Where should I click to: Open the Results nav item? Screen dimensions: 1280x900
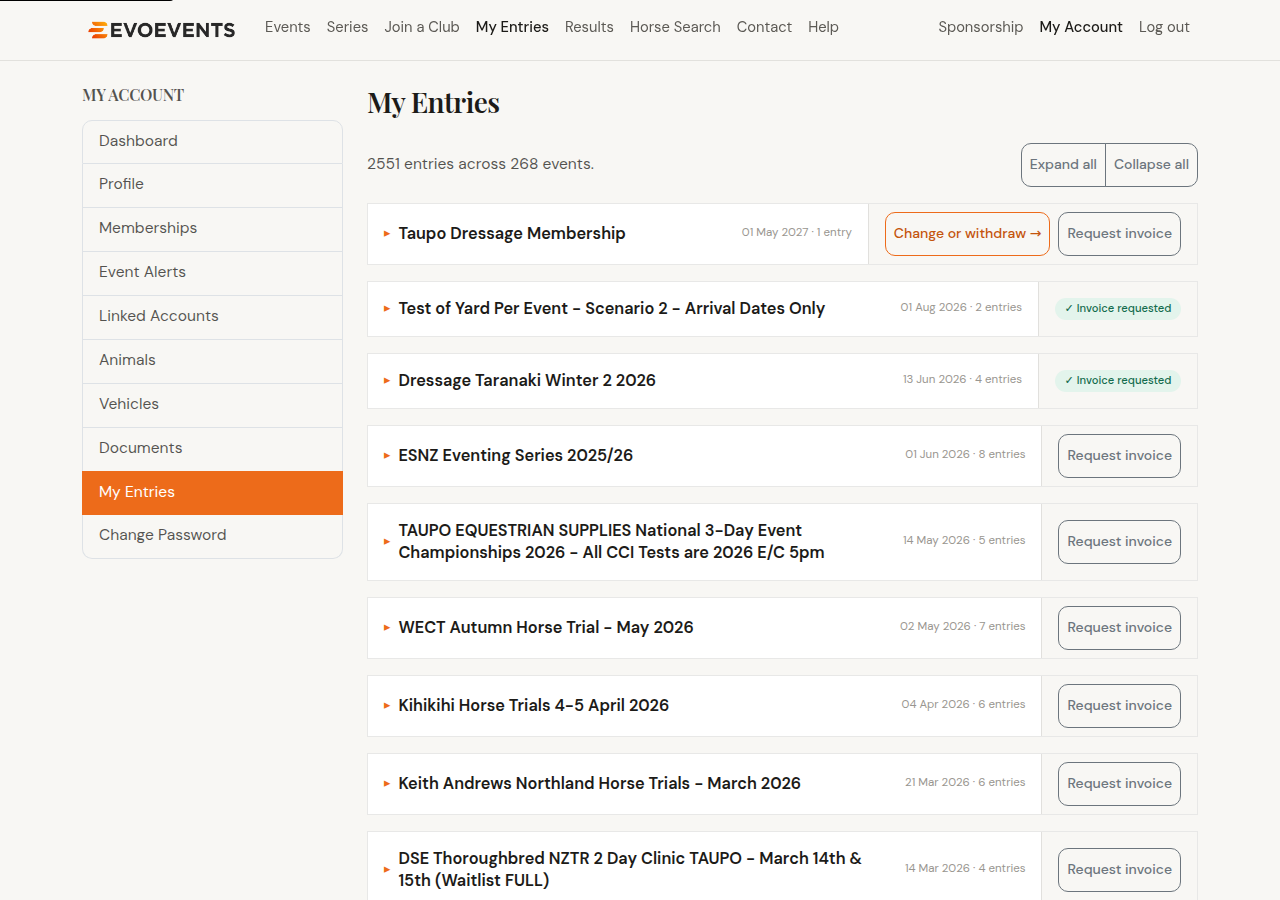coord(589,27)
